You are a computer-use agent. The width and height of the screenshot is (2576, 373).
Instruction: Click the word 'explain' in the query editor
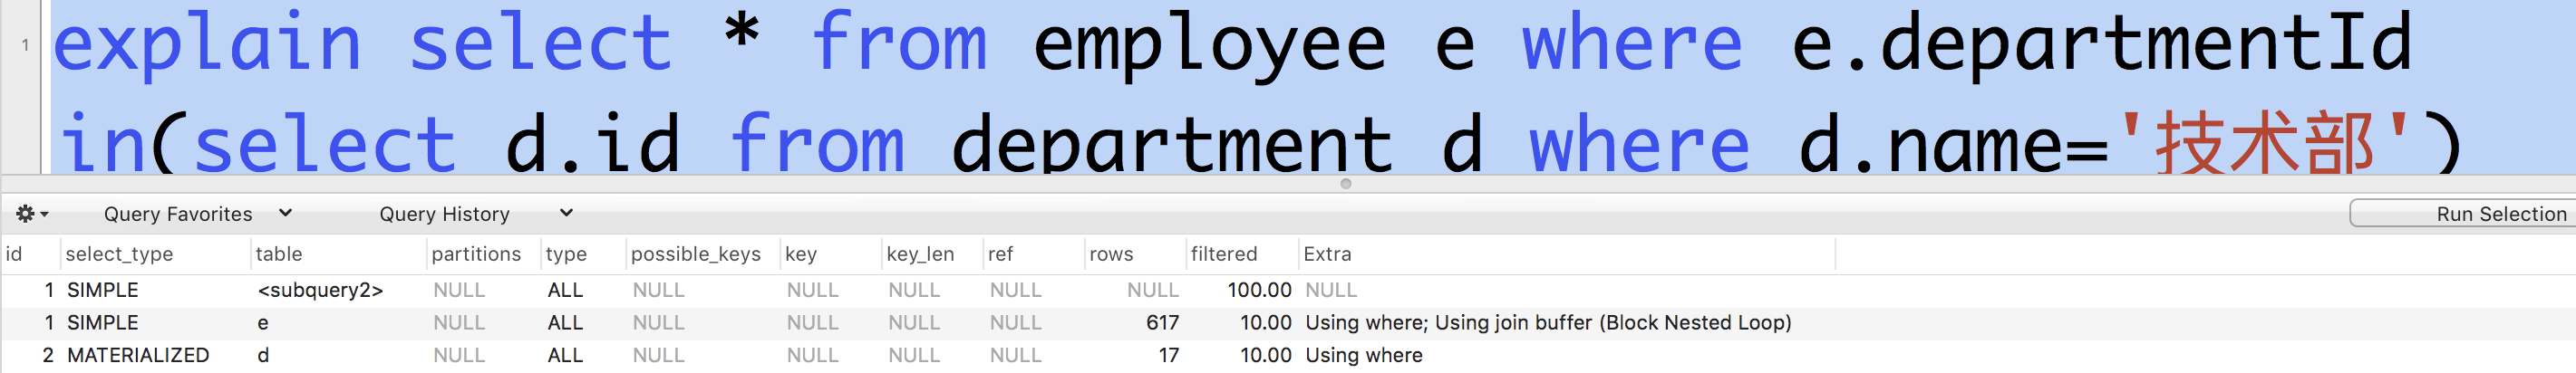point(206,44)
